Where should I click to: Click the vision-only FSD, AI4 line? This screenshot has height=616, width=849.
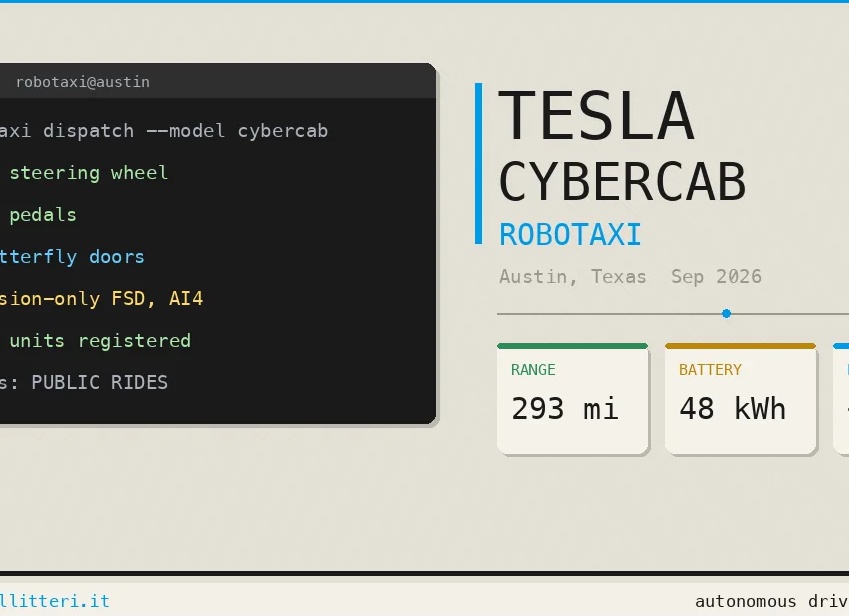pos(101,298)
